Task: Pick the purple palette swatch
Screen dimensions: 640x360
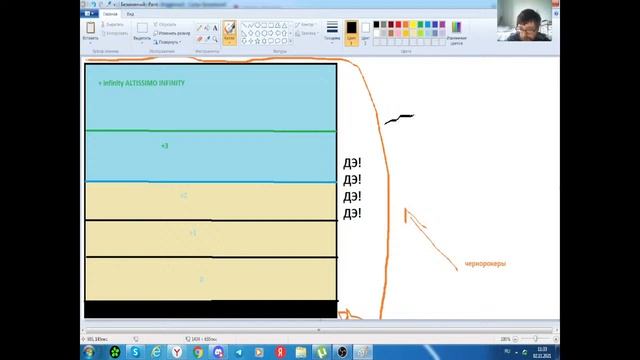Action: [x=442, y=25]
